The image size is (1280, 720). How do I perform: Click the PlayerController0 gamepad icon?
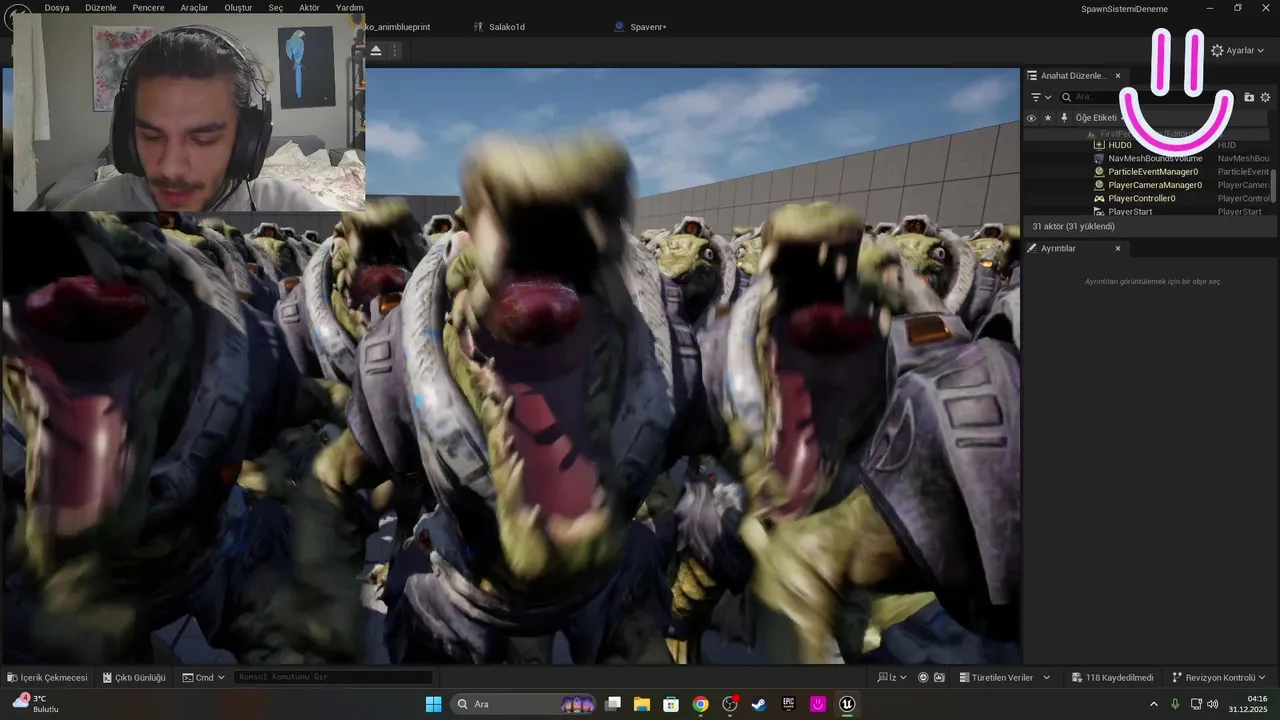click(x=1099, y=198)
